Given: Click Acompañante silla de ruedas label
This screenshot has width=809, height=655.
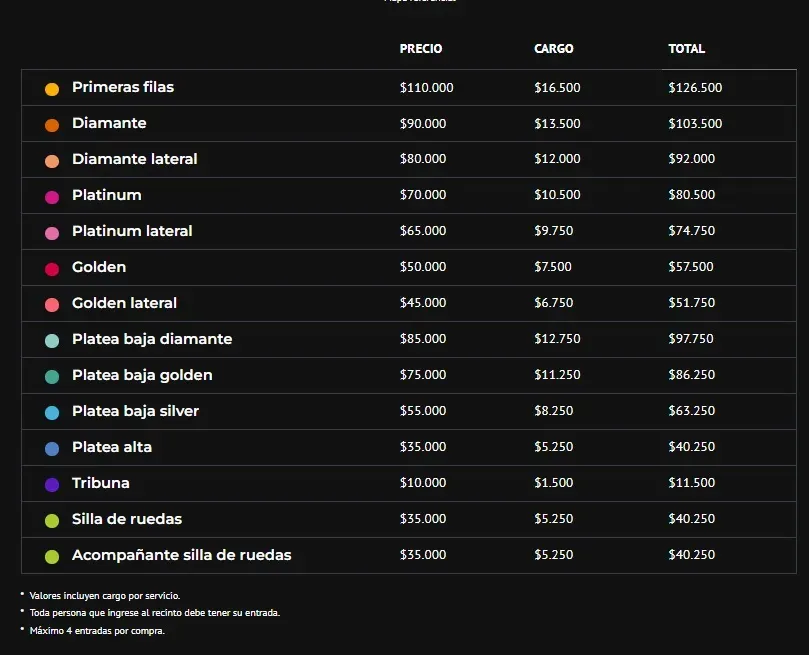Looking at the screenshot, I should click(x=182, y=555).
